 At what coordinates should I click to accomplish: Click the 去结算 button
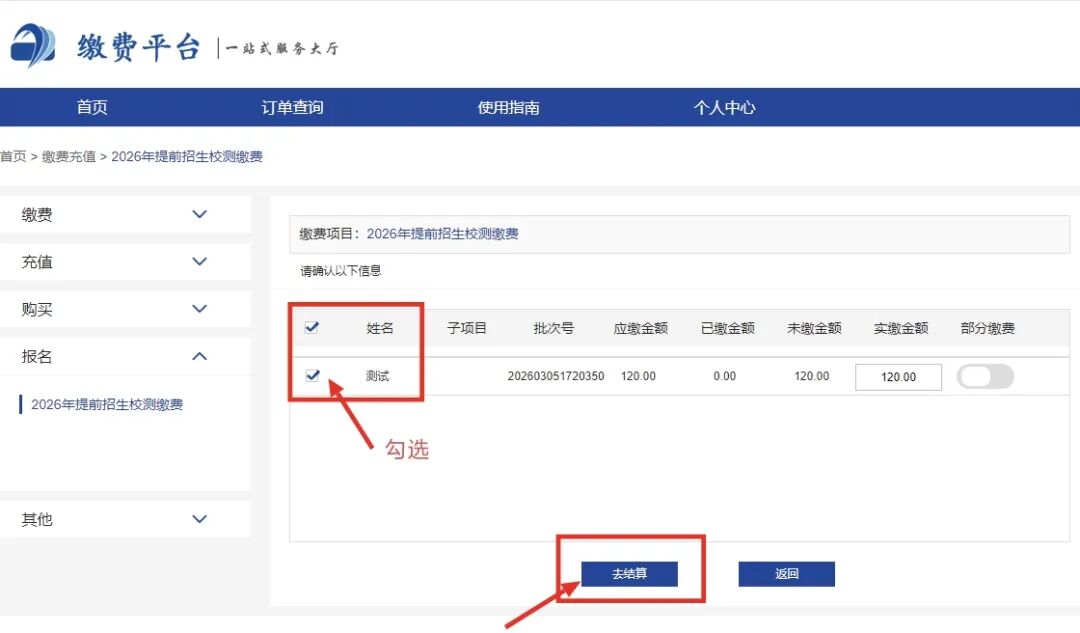click(x=629, y=573)
